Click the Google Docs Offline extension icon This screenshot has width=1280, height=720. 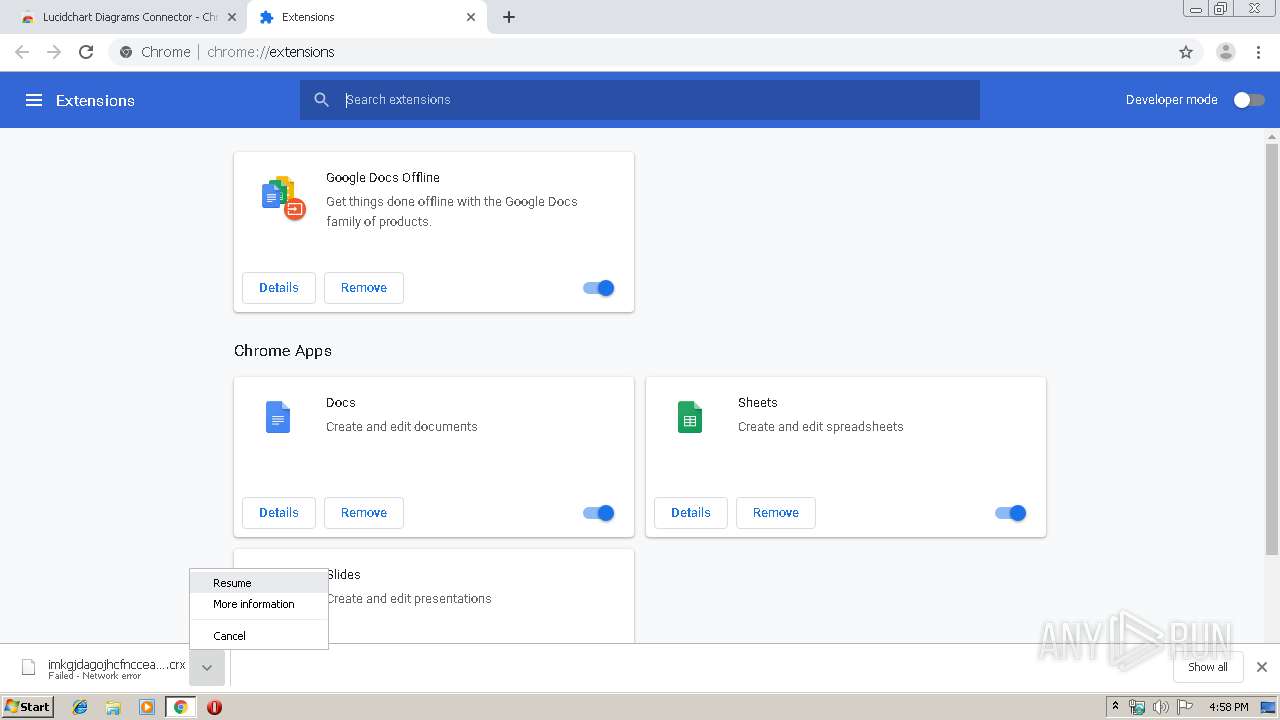[x=283, y=197]
